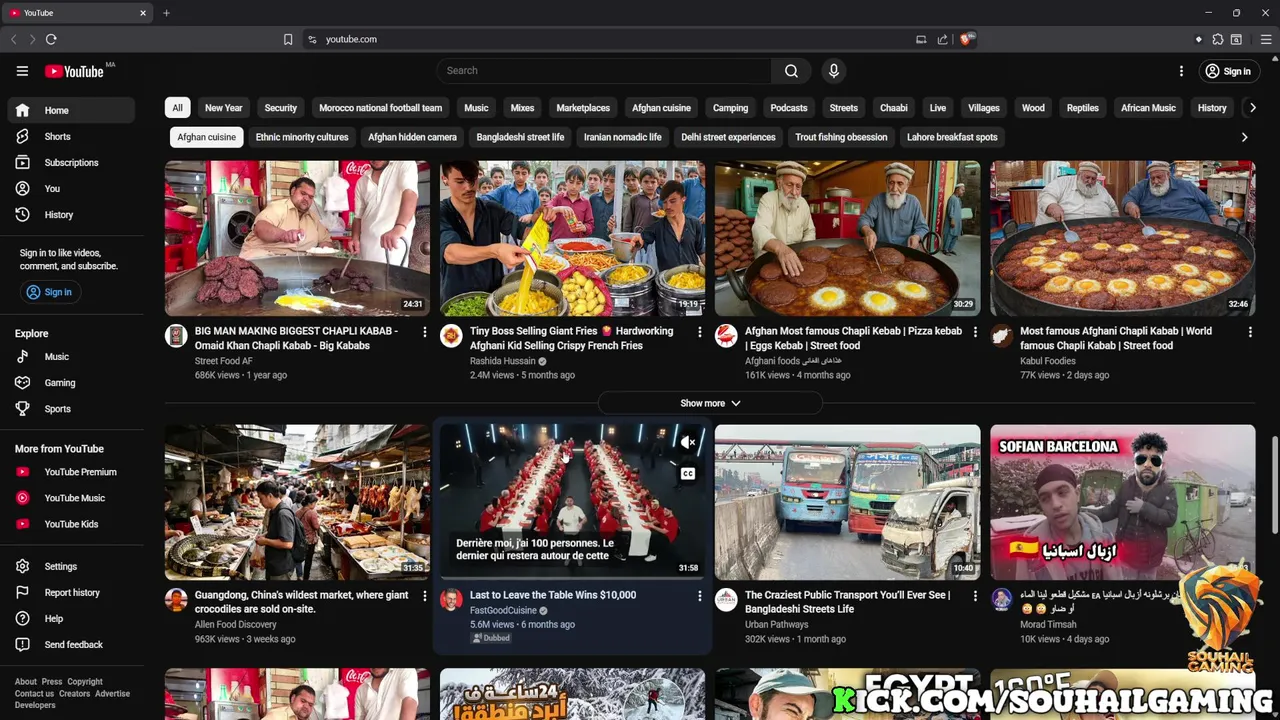Select Lahore breakfast spots chip

click(952, 137)
